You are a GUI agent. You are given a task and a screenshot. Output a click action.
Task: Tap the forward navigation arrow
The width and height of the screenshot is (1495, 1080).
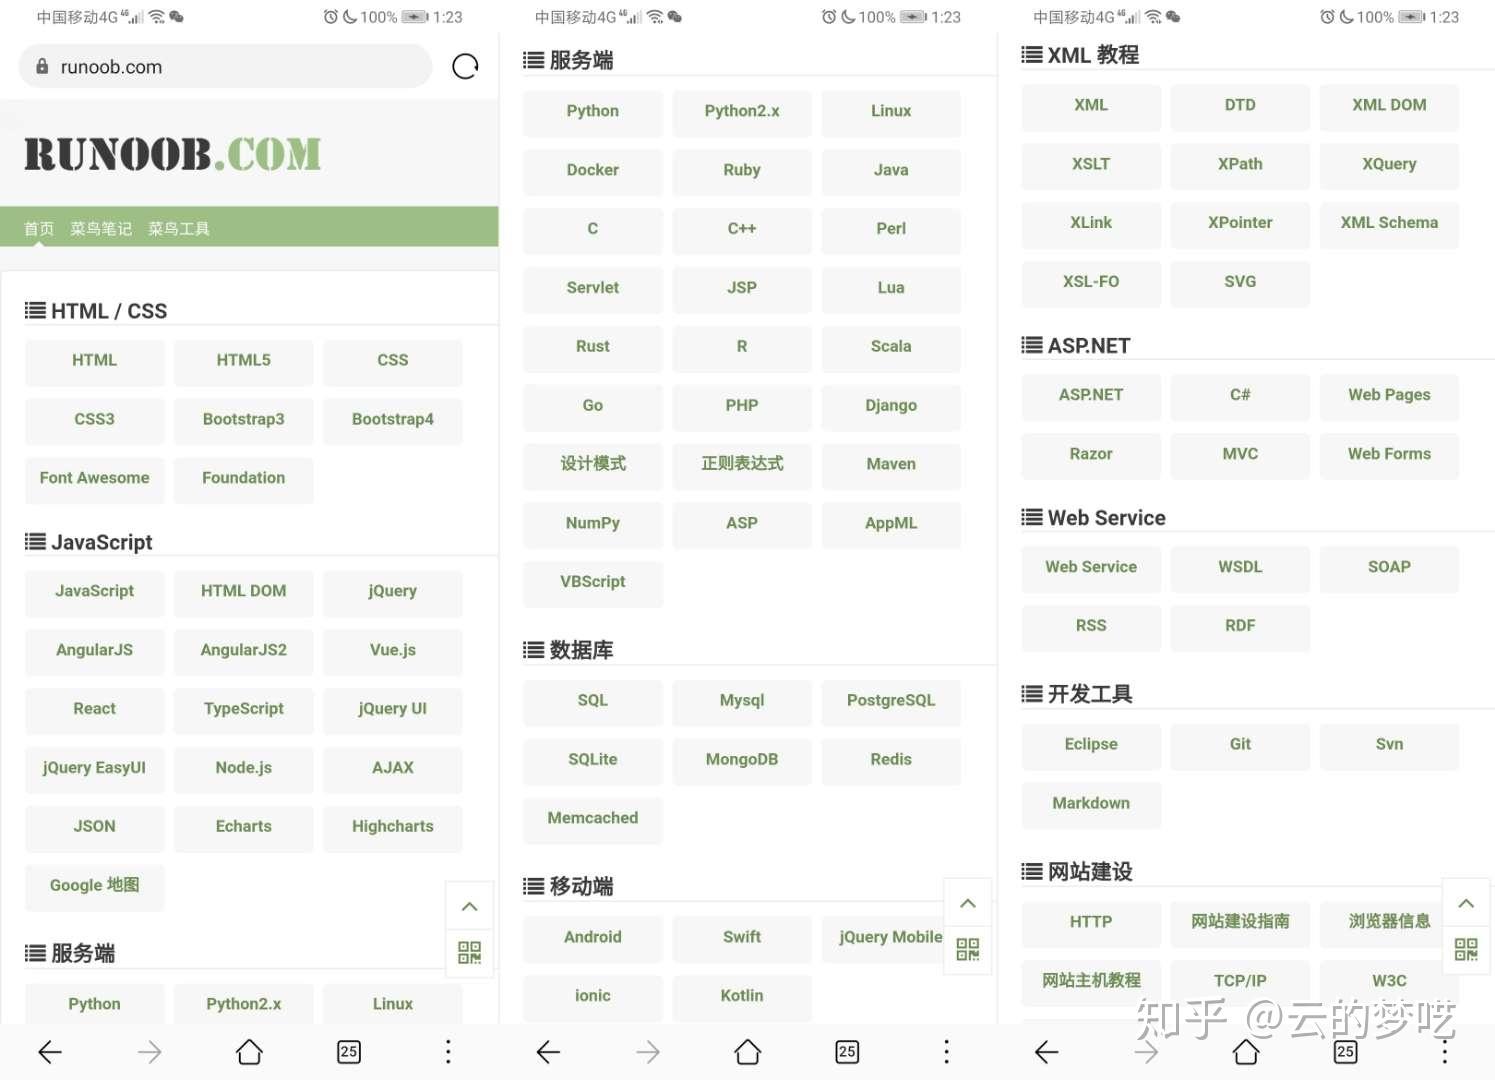(149, 1052)
